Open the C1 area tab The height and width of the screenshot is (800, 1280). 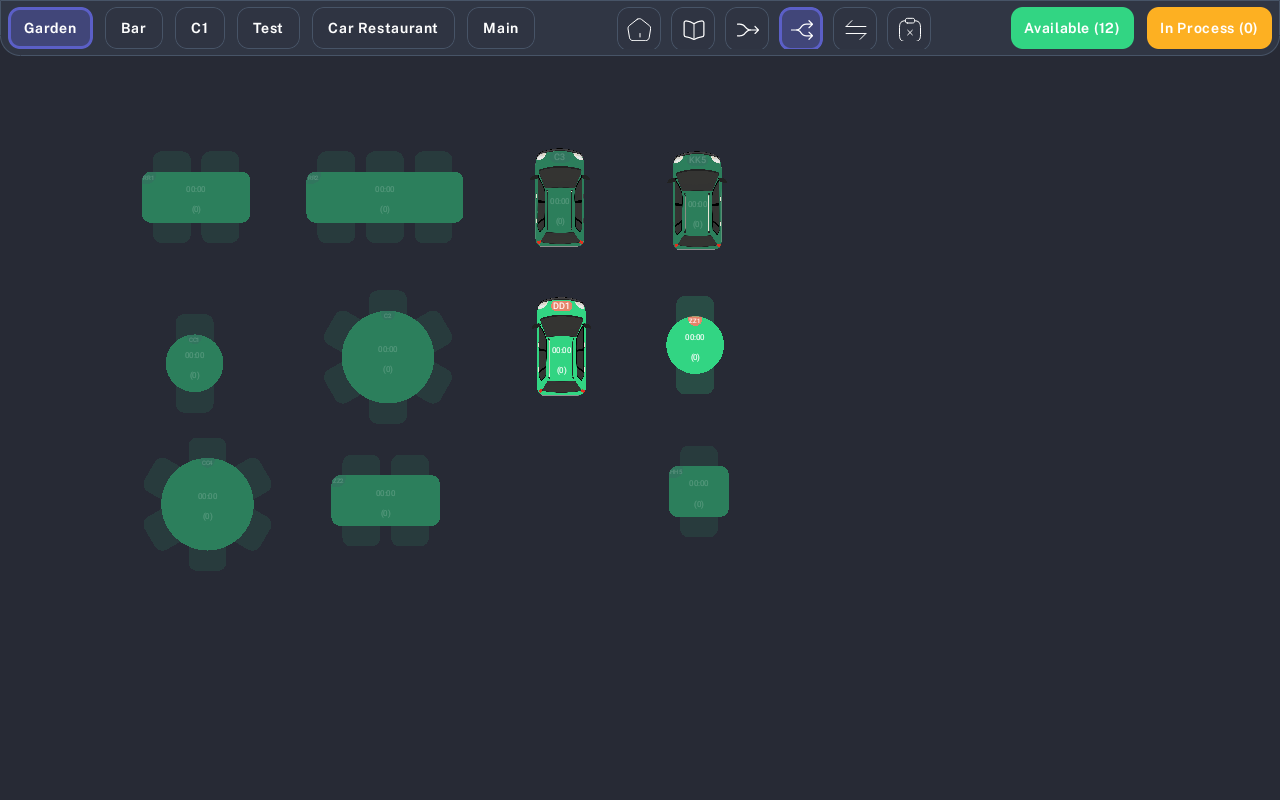click(x=200, y=28)
